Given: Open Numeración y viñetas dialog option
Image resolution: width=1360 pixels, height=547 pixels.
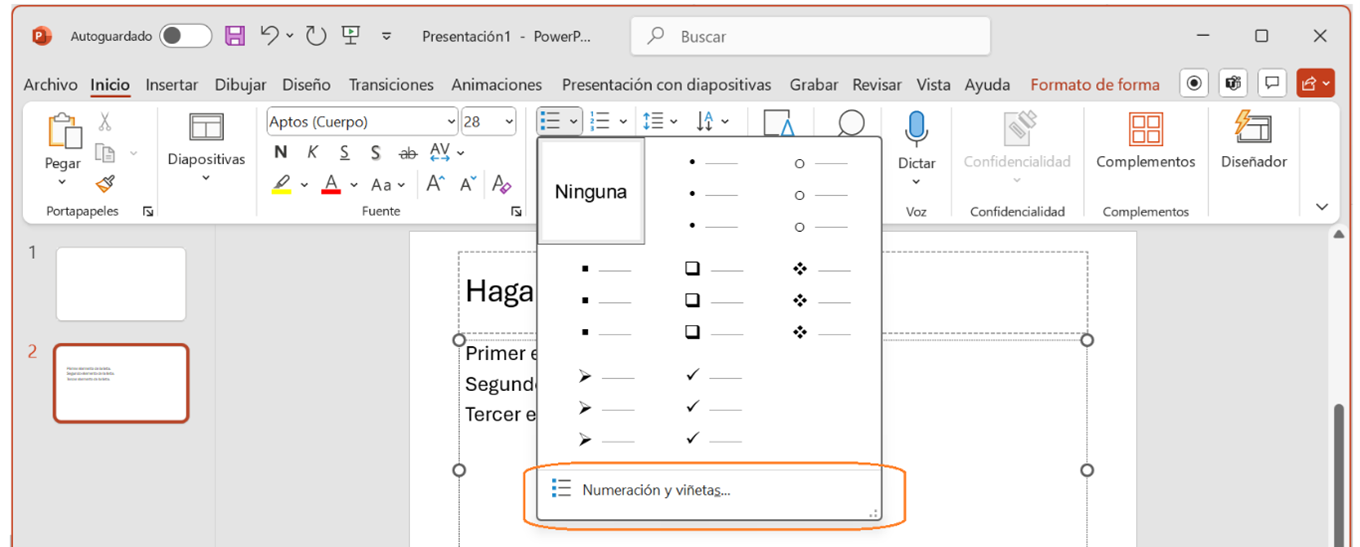Looking at the screenshot, I should (656, 490).
